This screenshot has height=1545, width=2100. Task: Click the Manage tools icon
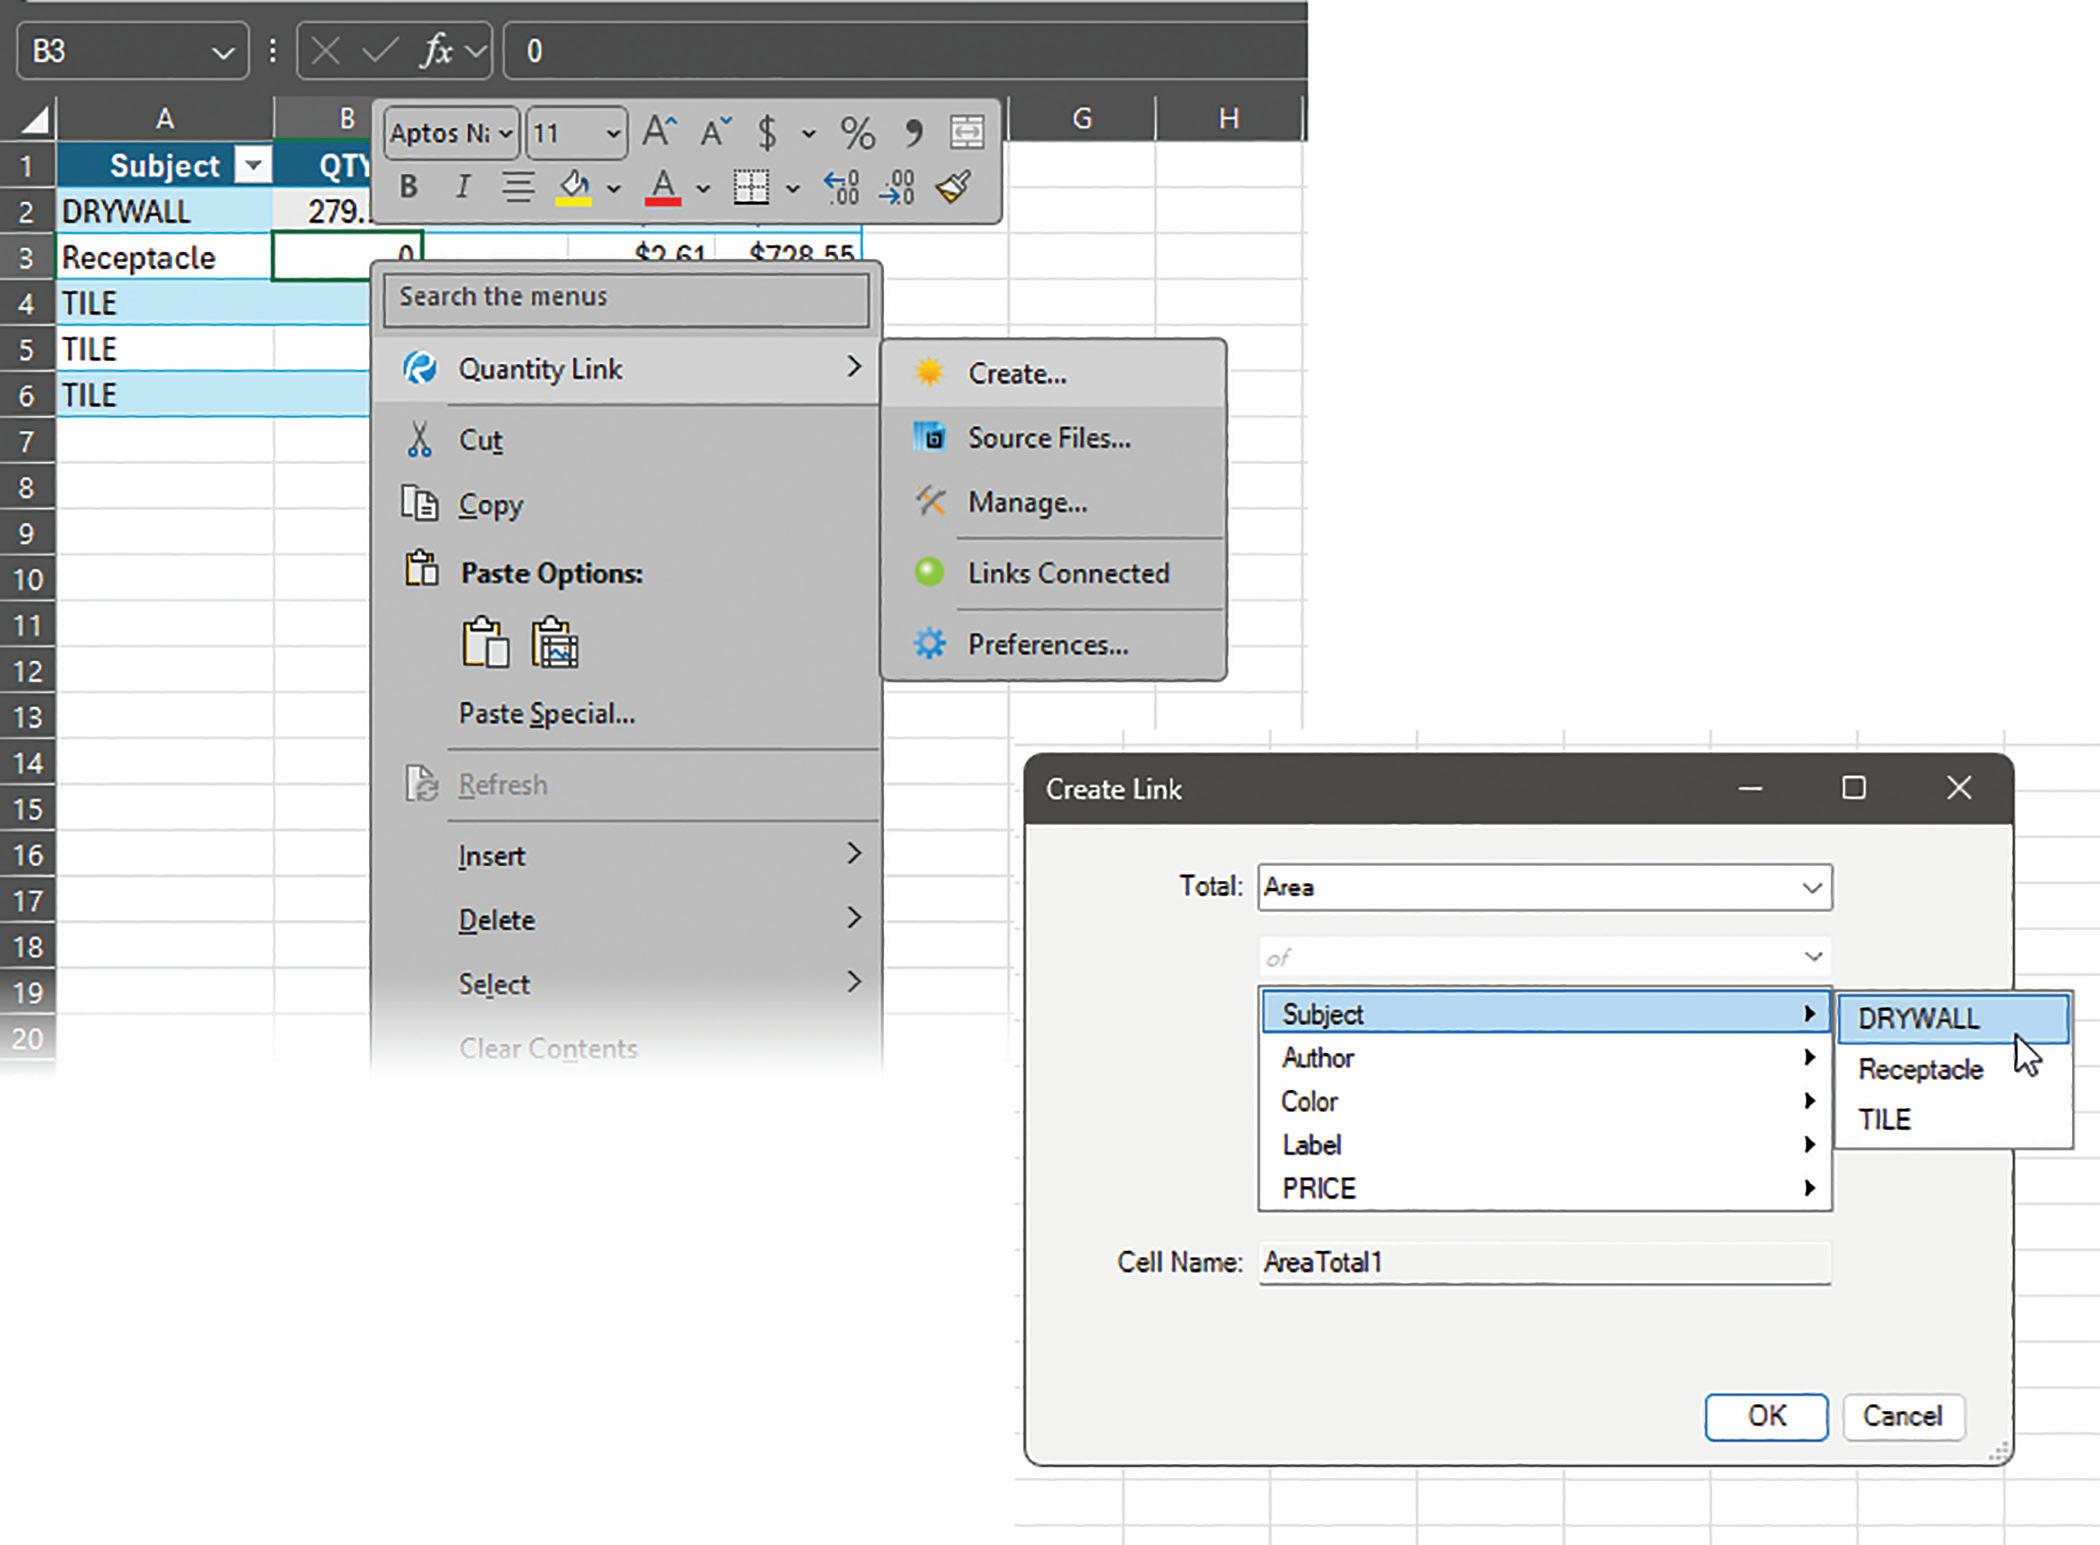[x=930, y=500]
